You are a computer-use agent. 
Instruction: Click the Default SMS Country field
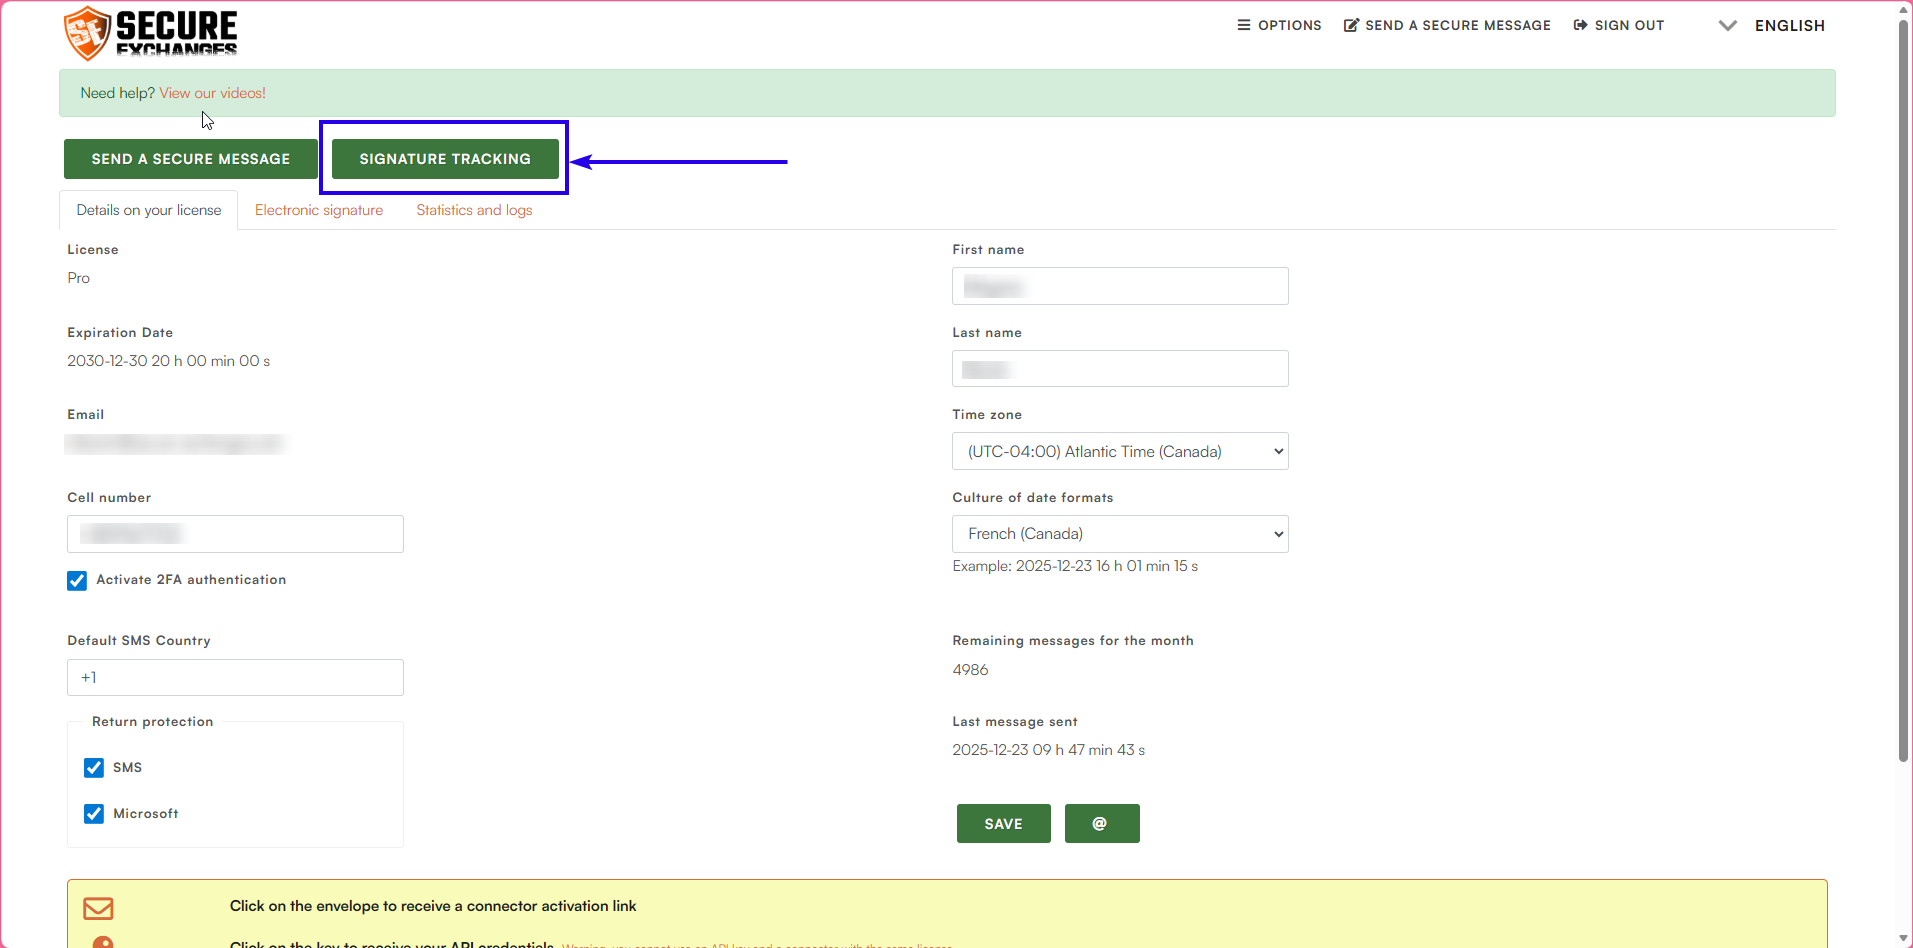[235, 678]
